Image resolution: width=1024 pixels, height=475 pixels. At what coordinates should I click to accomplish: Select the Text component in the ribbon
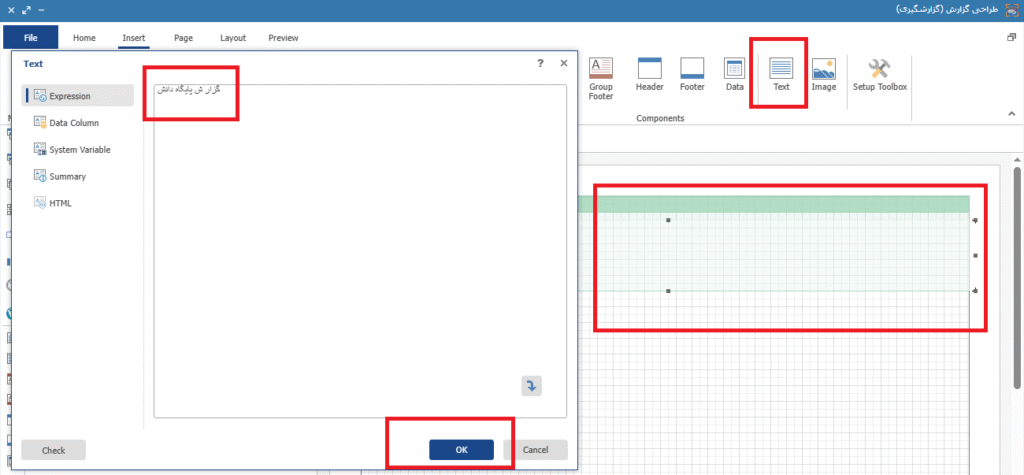point(781,74)
